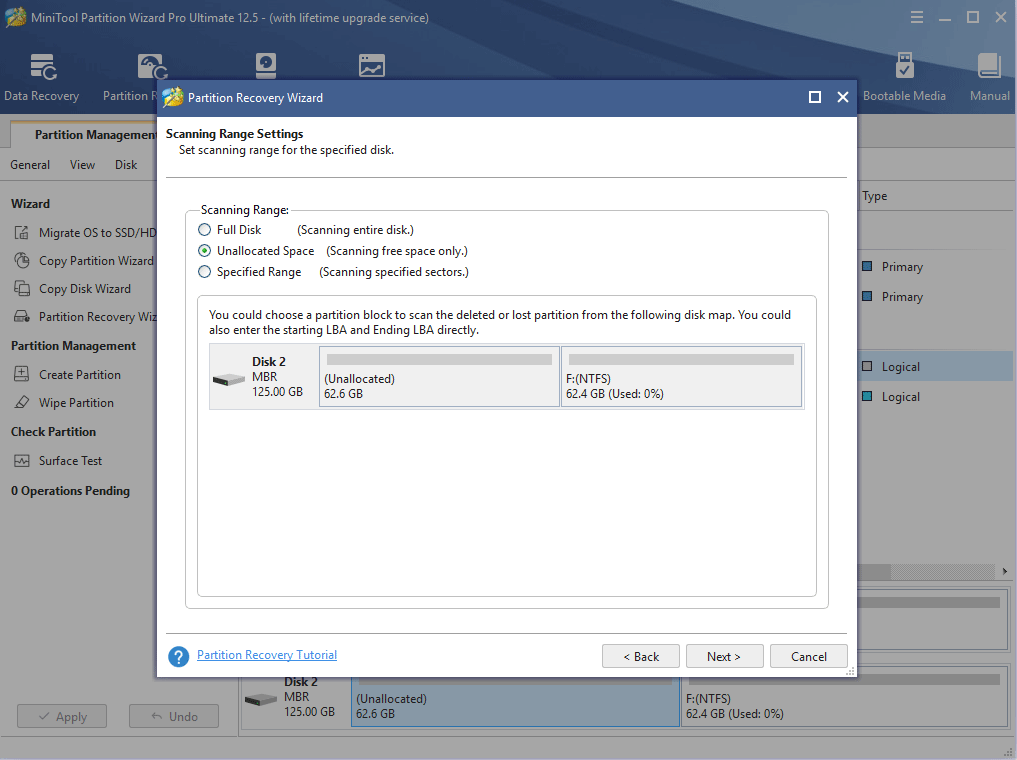Choose Wipe Partition in sidebar
The height and width of the screenshot is (760, 1017).
tap(76, 403)
